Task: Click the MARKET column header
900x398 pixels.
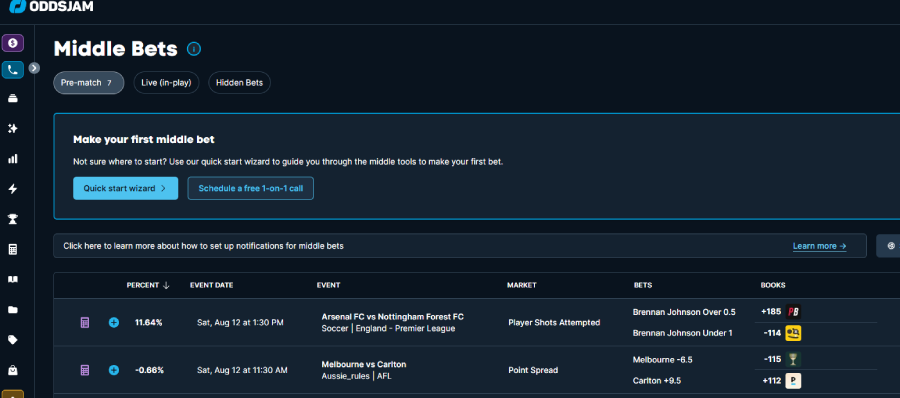Action: pos(522,285)
